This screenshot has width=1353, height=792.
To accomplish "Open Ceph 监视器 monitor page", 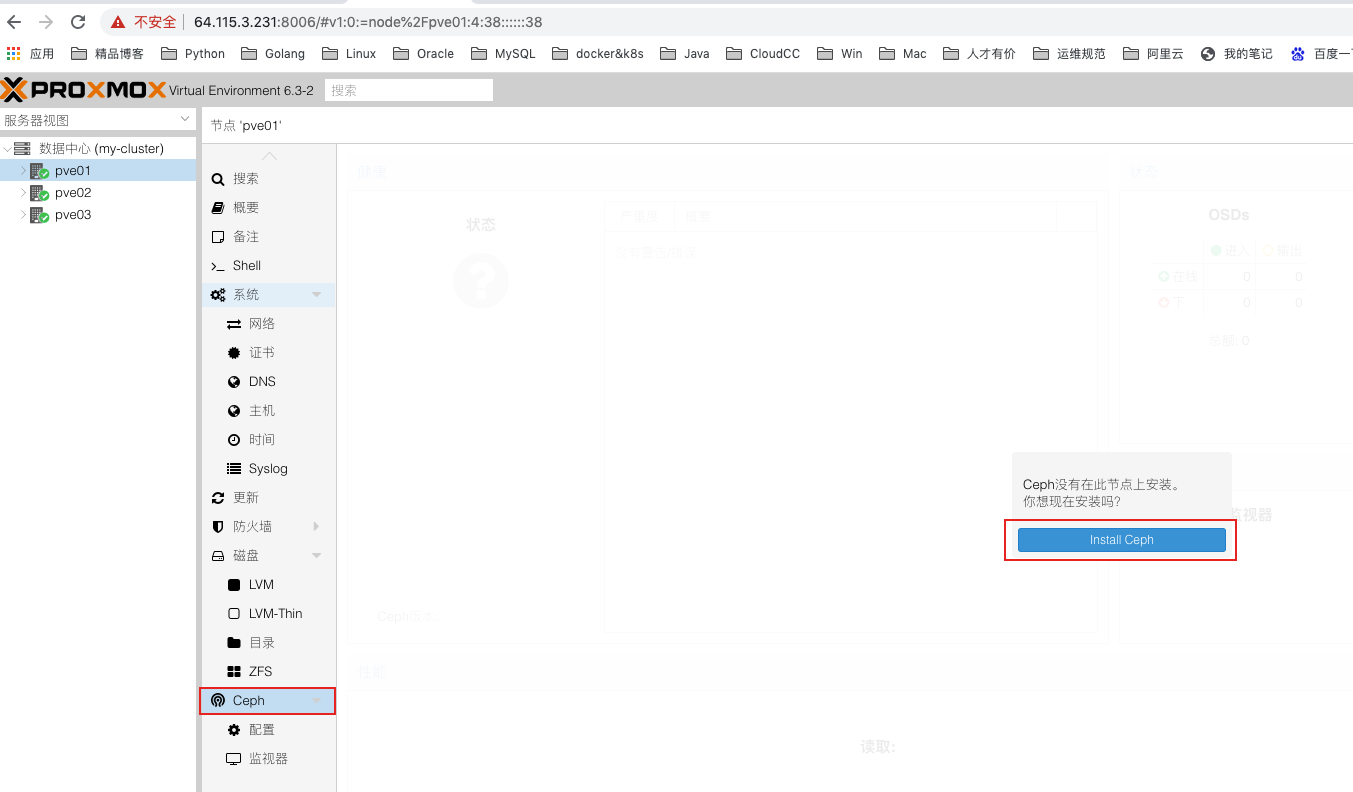I will [x=268, y=759].
